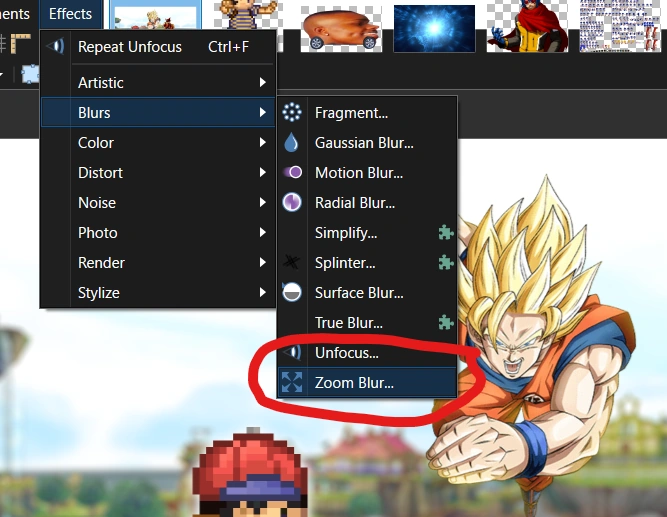Switch to the head-on-wheels image thumbnail
Viewport: 667px width, 517px height.
341,29
